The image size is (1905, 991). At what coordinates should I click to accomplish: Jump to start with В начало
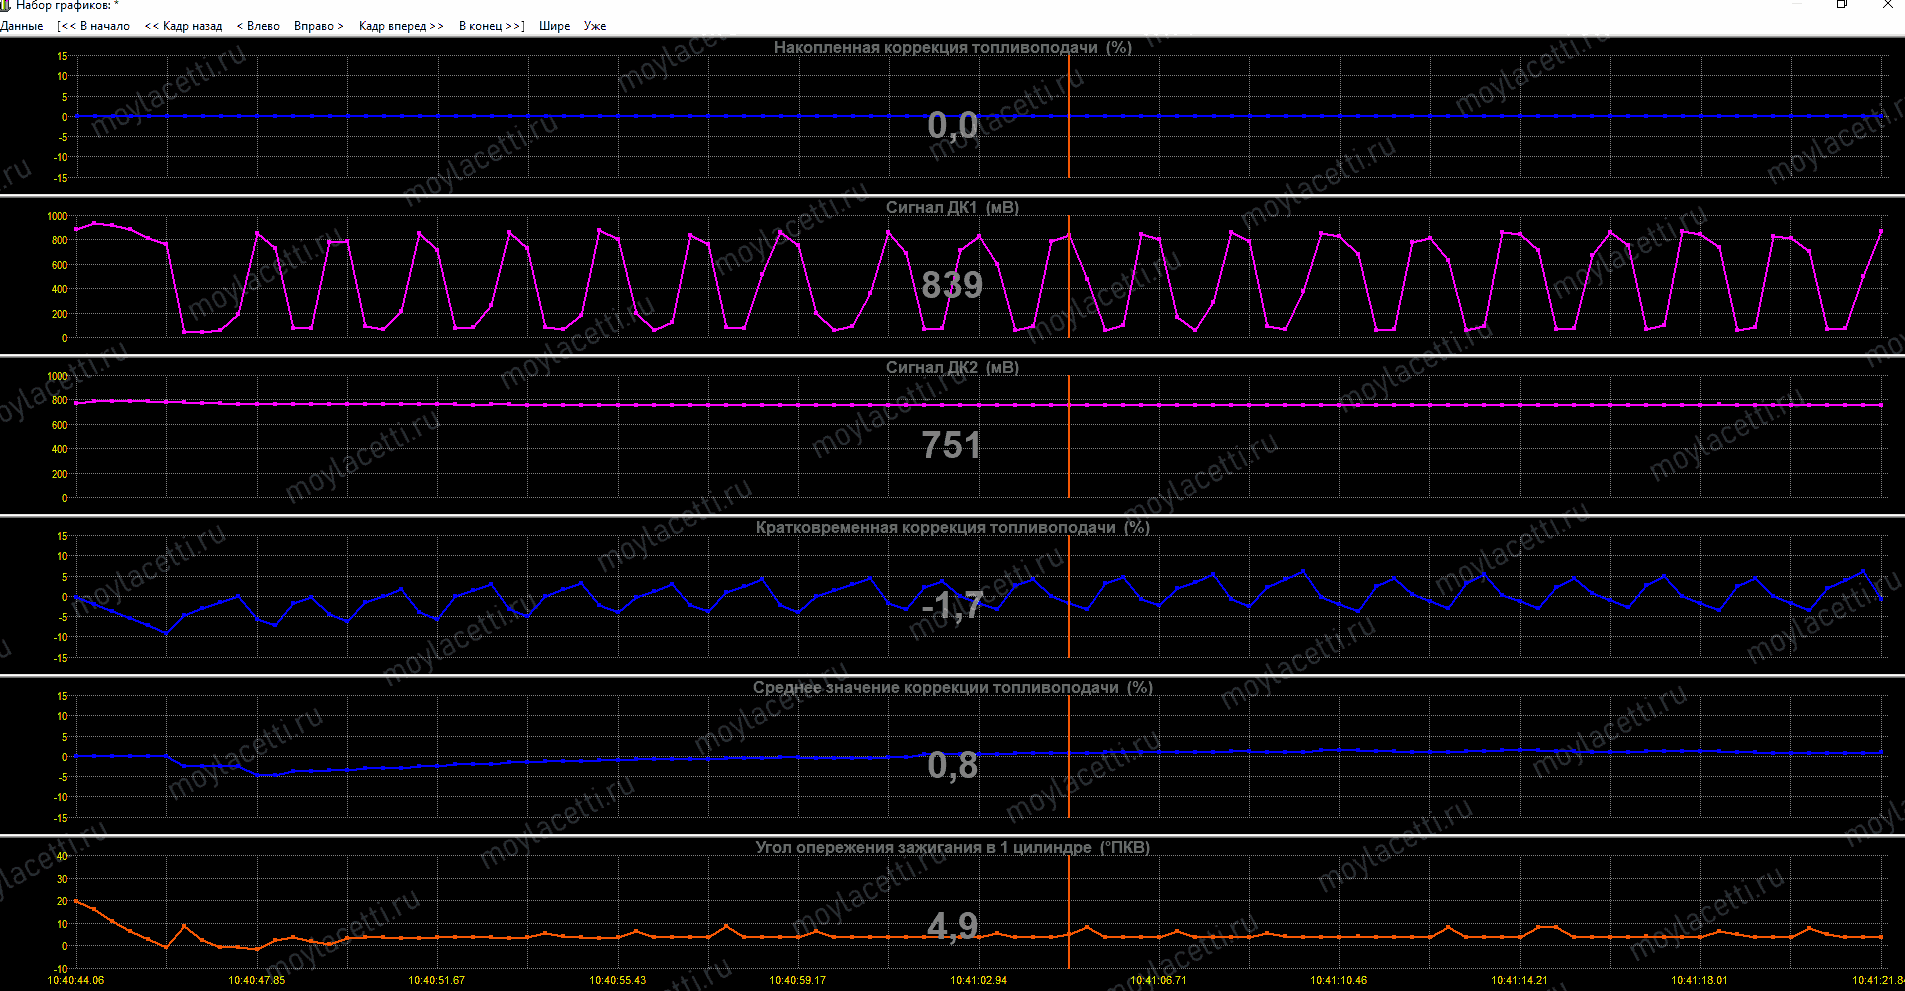point(94,26)
